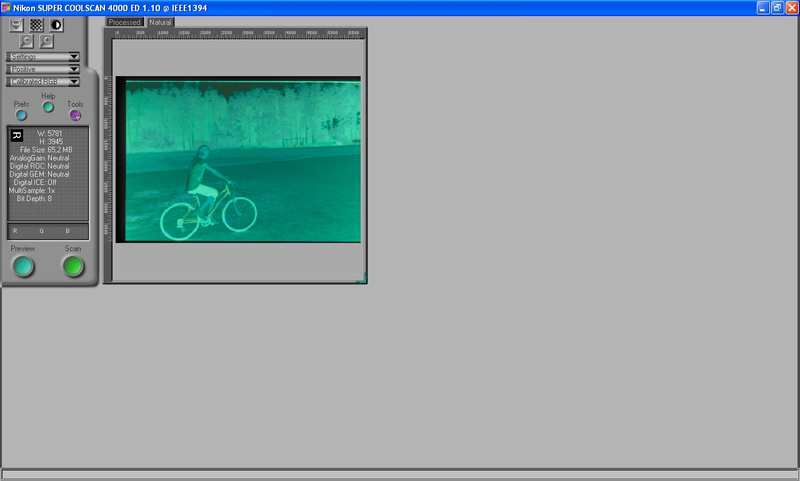The image size is (800, 481).
Task: Click the round Preview button
Action: pyautogui.click(x=23, y=266)
